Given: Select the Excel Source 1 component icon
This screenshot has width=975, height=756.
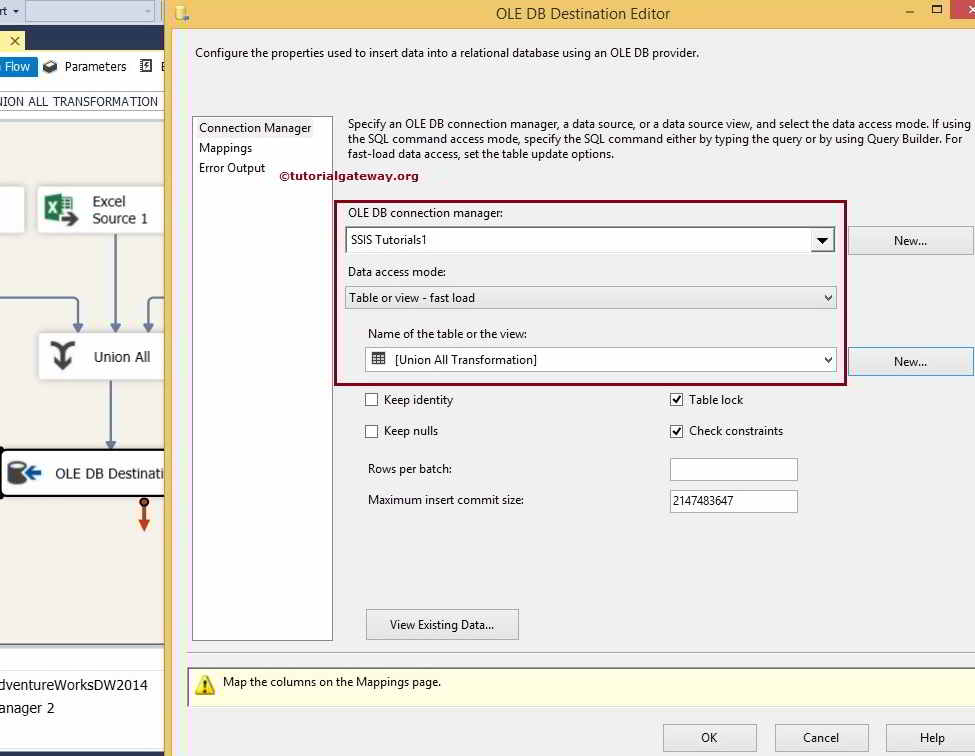Looking at the screenshot, I should click(60, 209).
